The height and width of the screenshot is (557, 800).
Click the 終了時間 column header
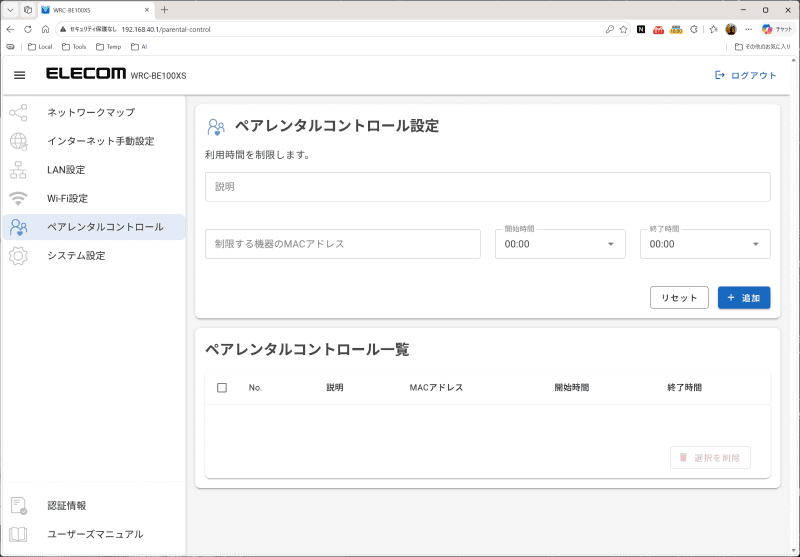tap(684, 388)
